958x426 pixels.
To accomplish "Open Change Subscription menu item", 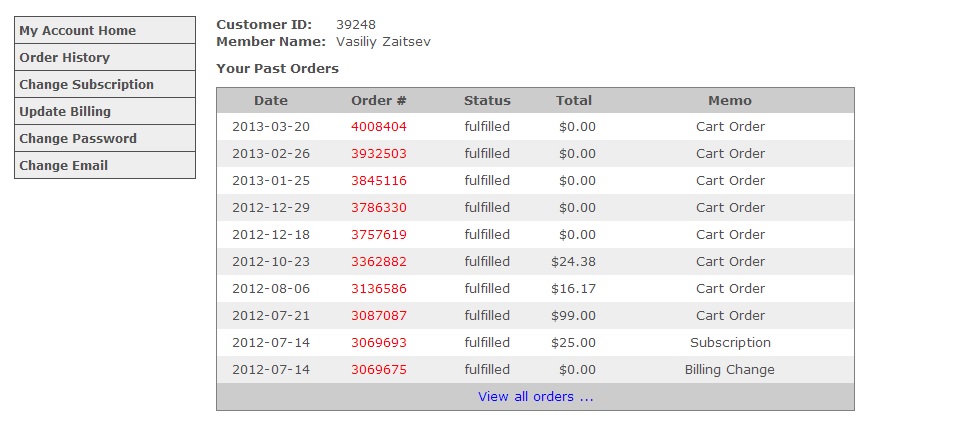I will coord(86,85).
